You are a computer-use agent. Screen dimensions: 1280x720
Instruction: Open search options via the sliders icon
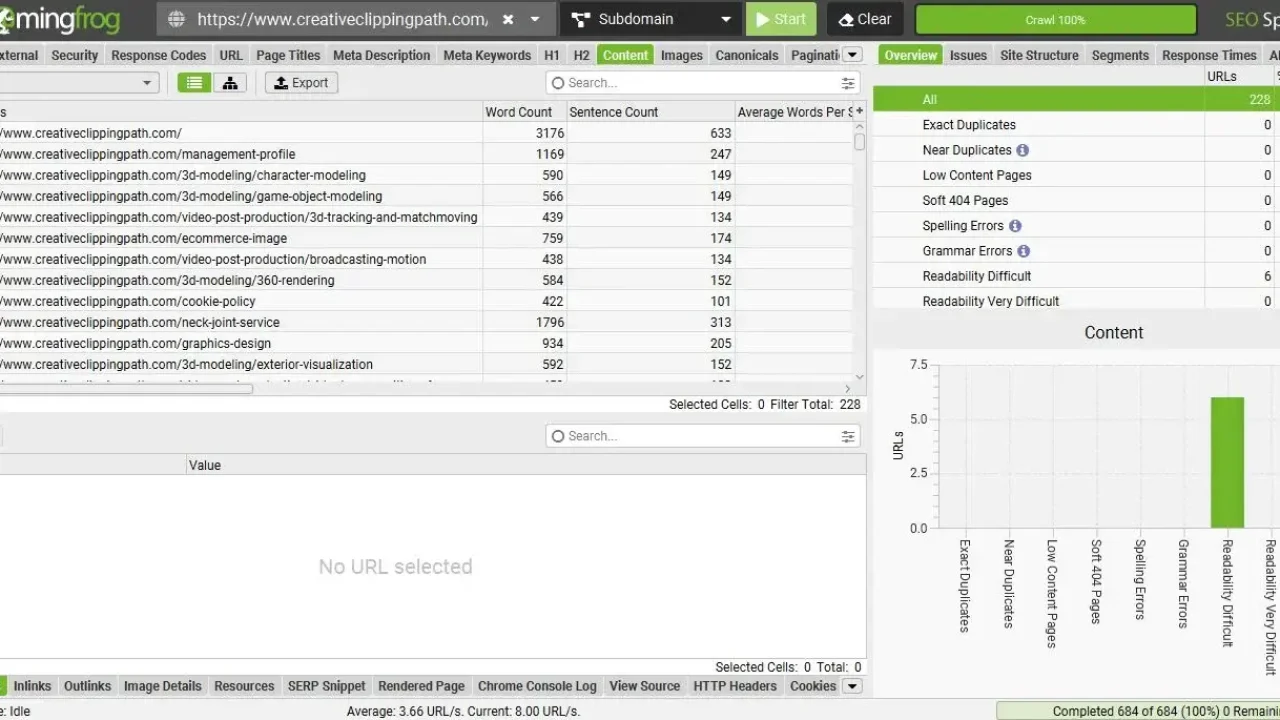tap(847, 83)
